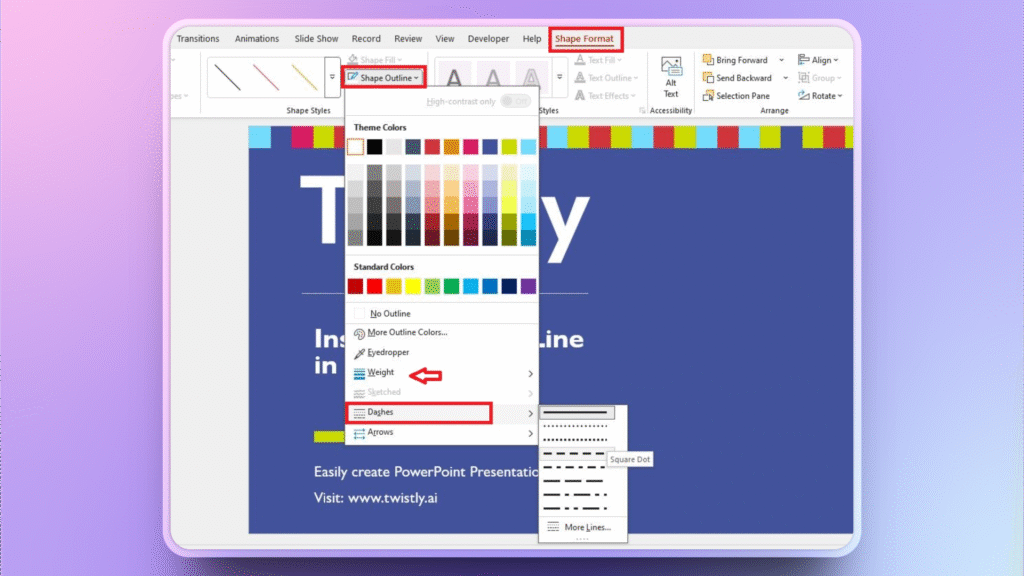
Task: Choose the purple Standard Colors swatch
Action: pos(528,287)
